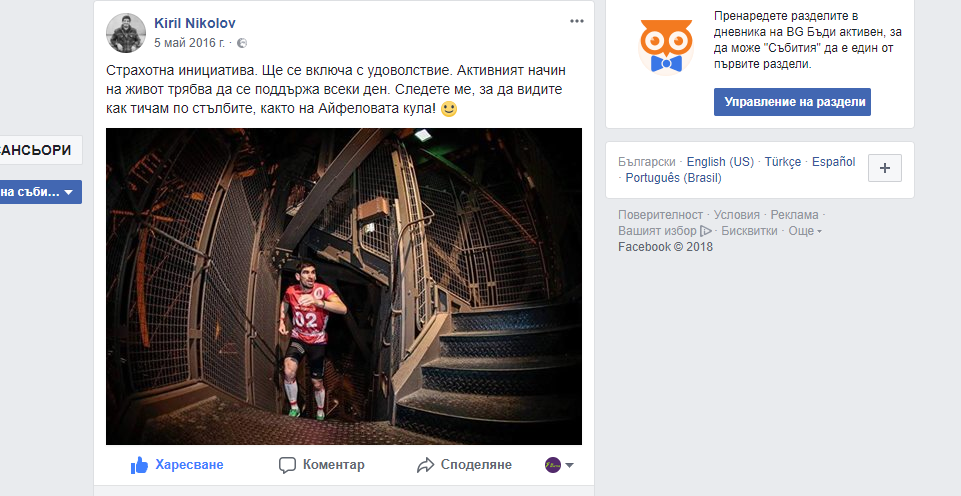Screen dimensions: 961x496
Task: Click the 5 май 2016 г. timestamp
Action: point(189,43)
